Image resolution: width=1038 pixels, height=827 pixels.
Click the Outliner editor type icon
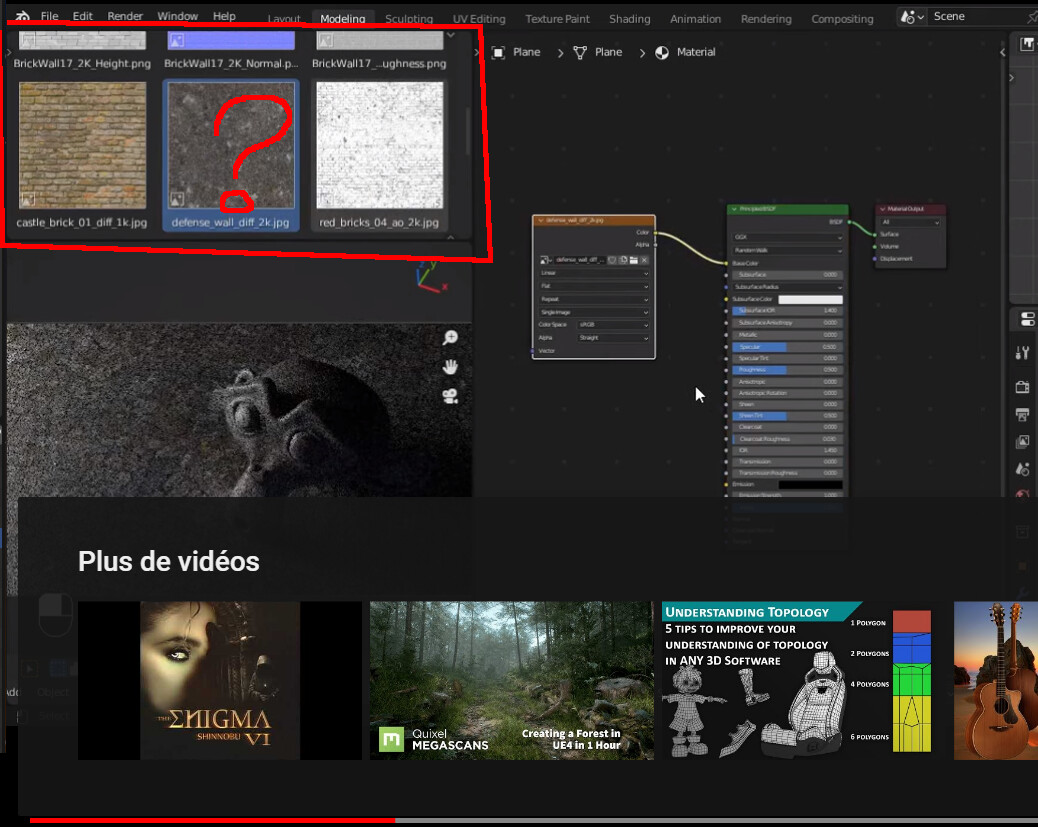click(x=1027, y=44)
